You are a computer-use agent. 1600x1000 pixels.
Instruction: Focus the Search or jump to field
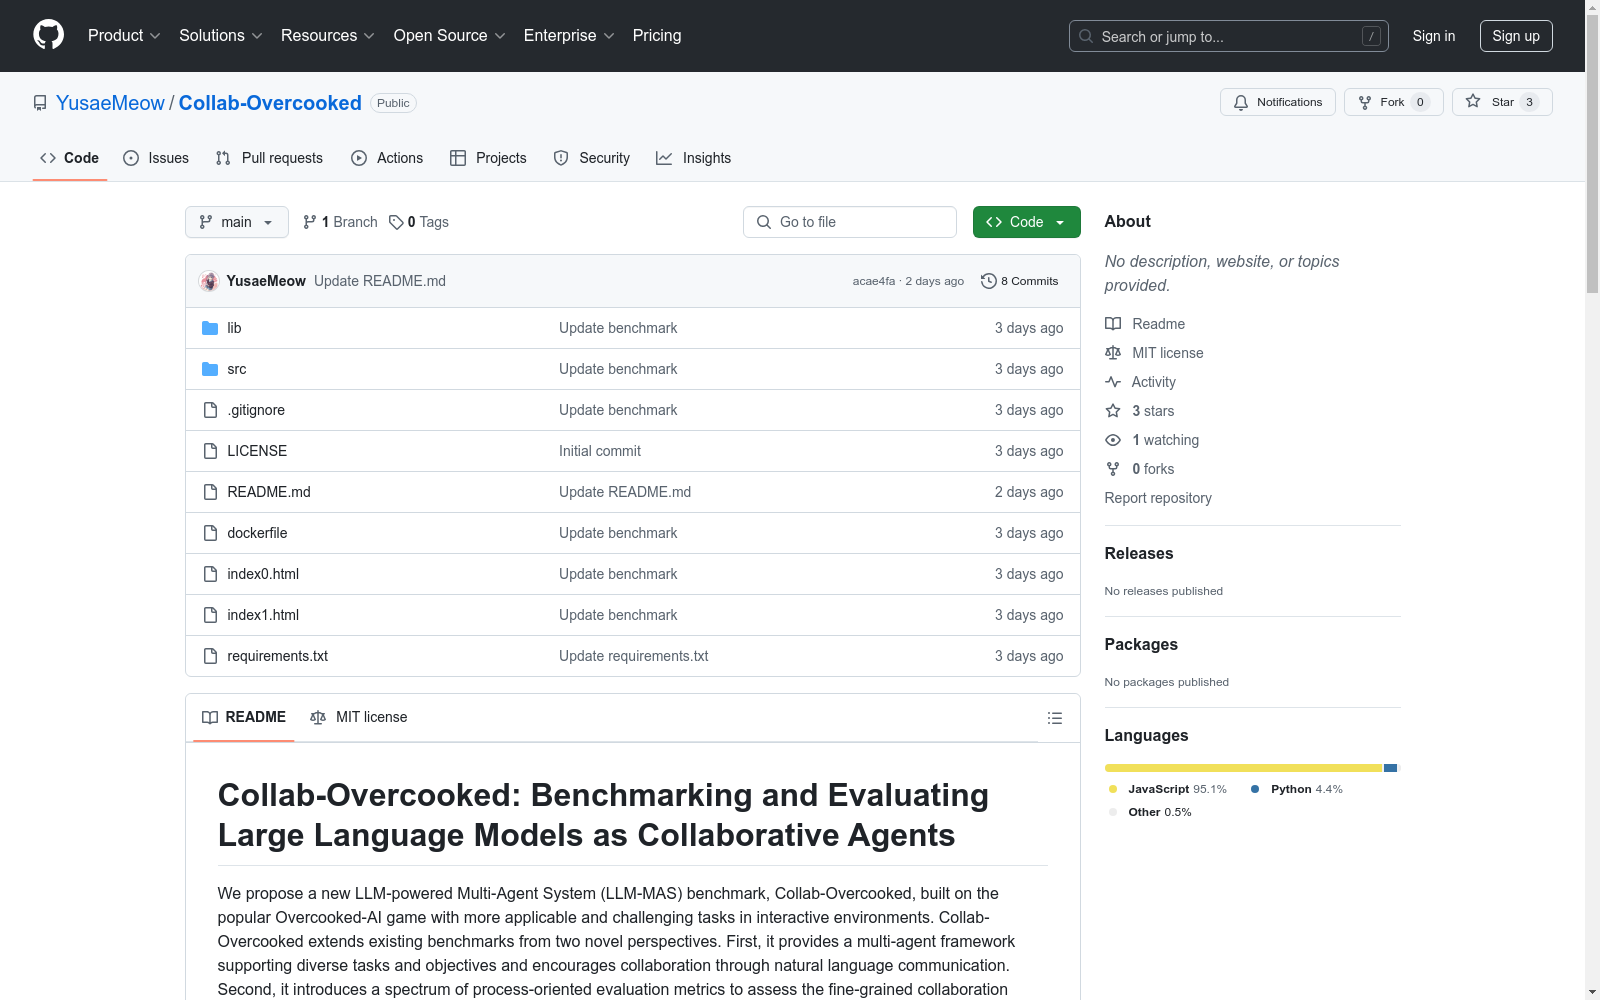[x=1228, y=36]
